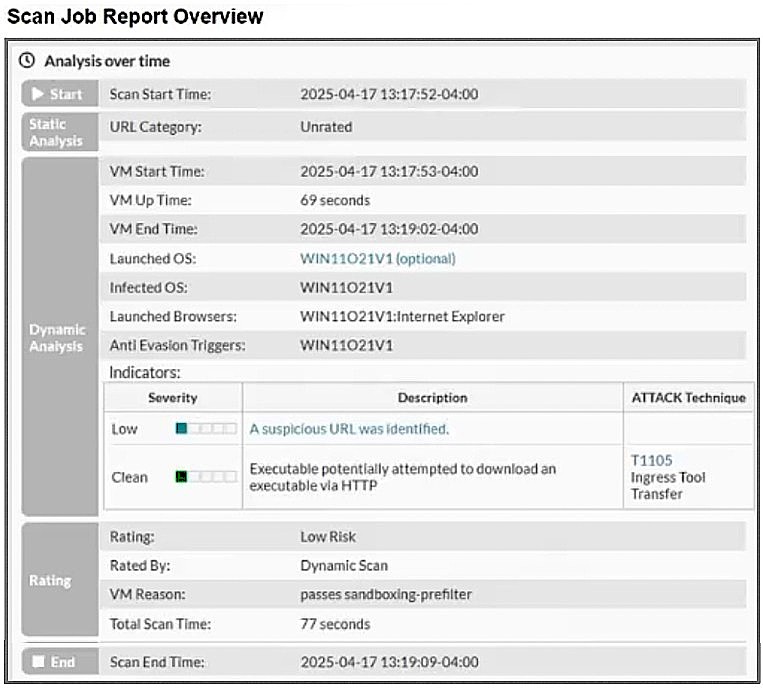Click the Clean severity level bar
The image size is (763, 690).
pos(206,476)
